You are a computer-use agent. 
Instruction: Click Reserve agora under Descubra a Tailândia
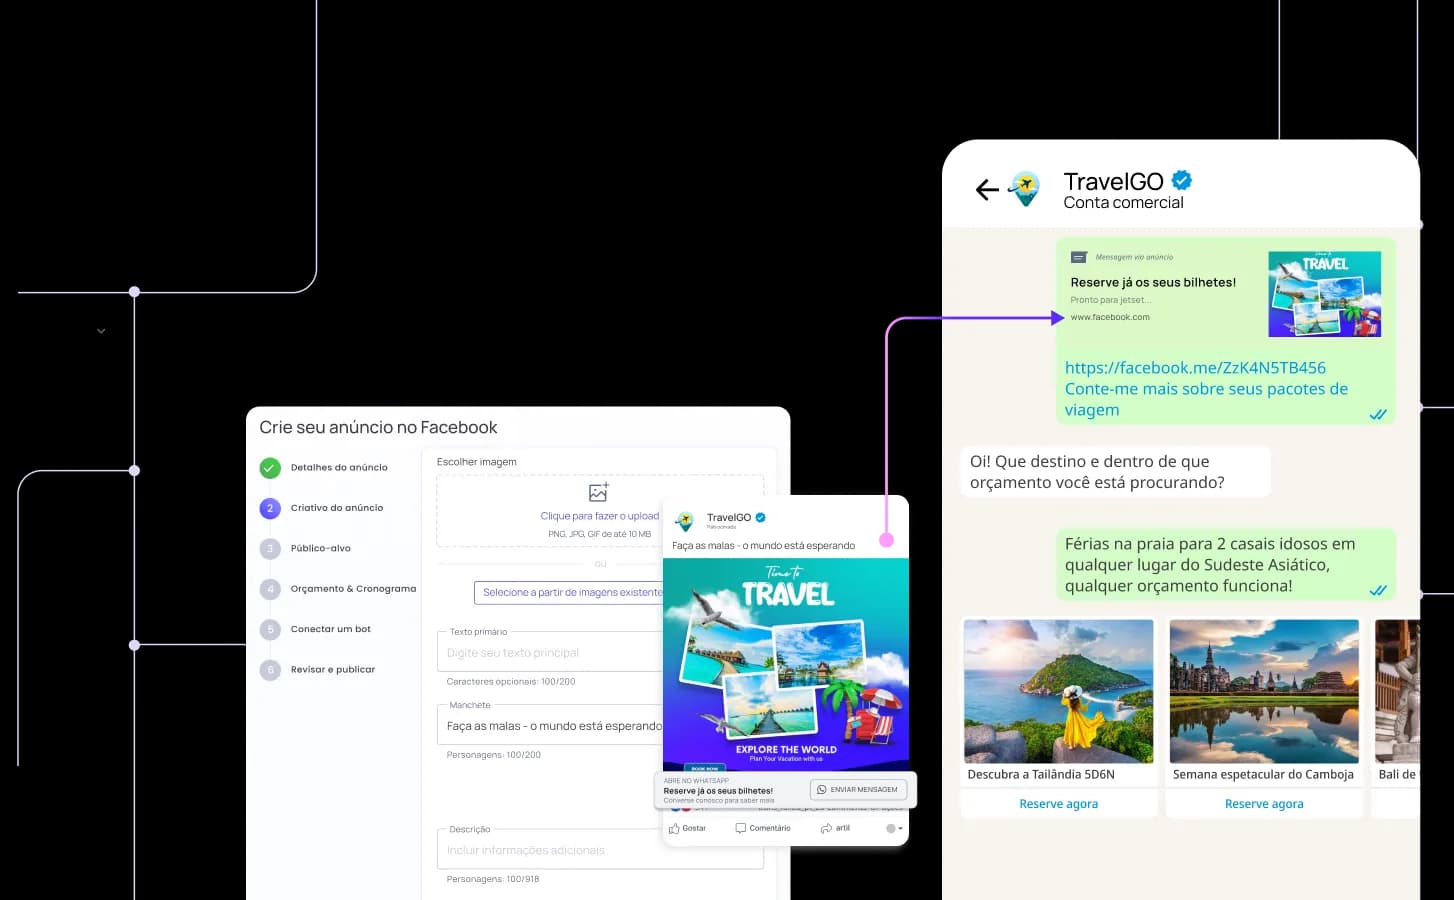click(1058, 803)
